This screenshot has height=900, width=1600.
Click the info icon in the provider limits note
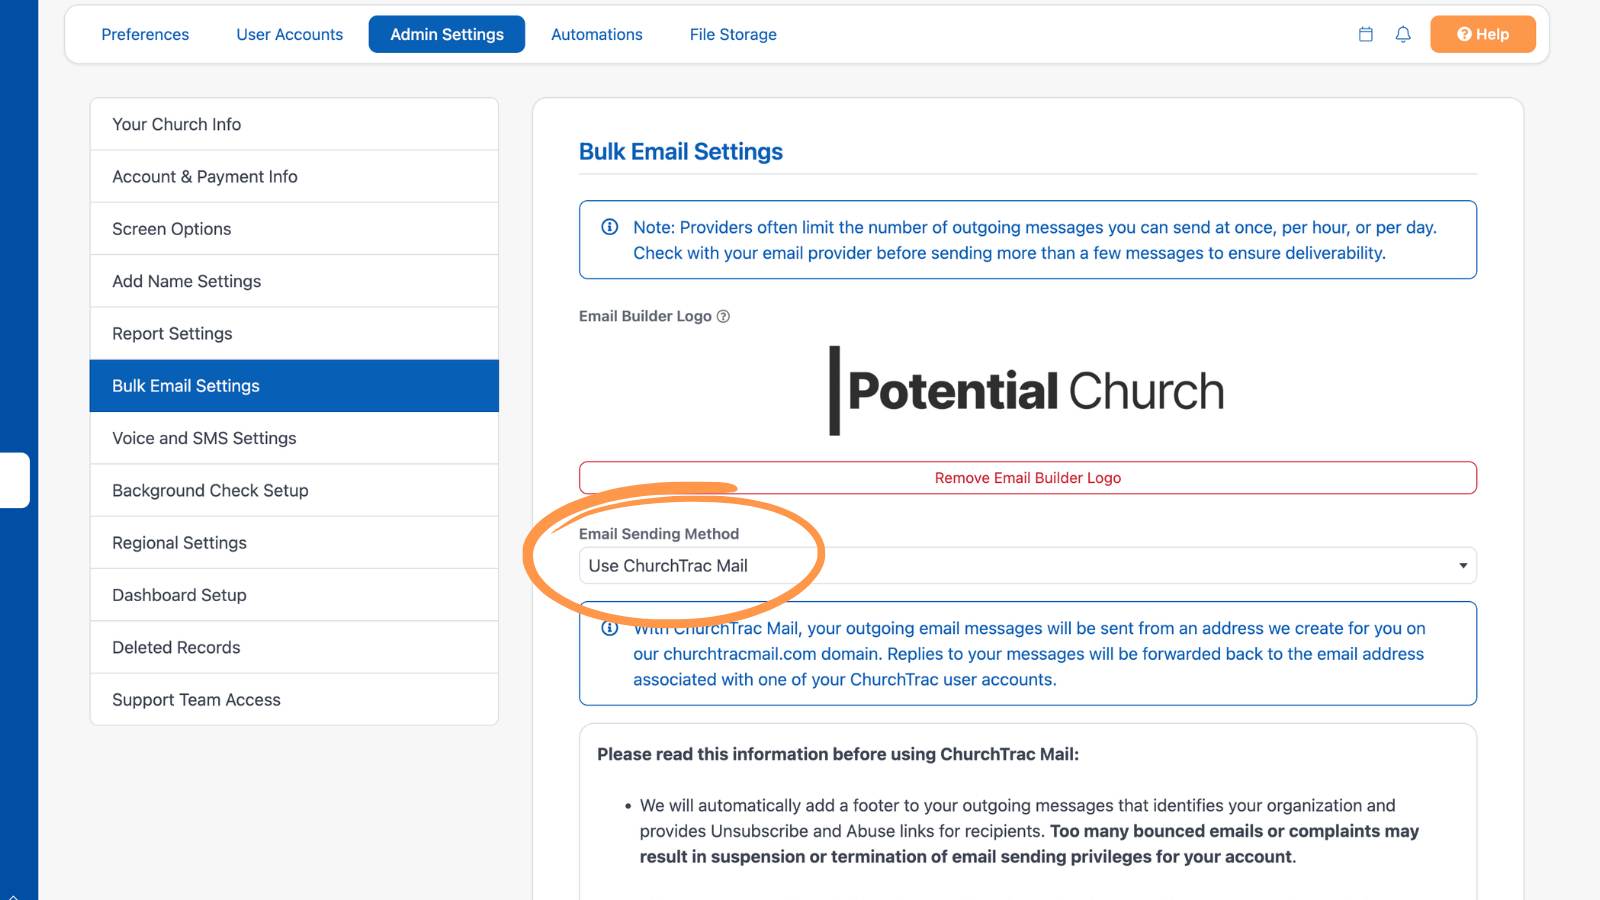(x=609, y=227)
